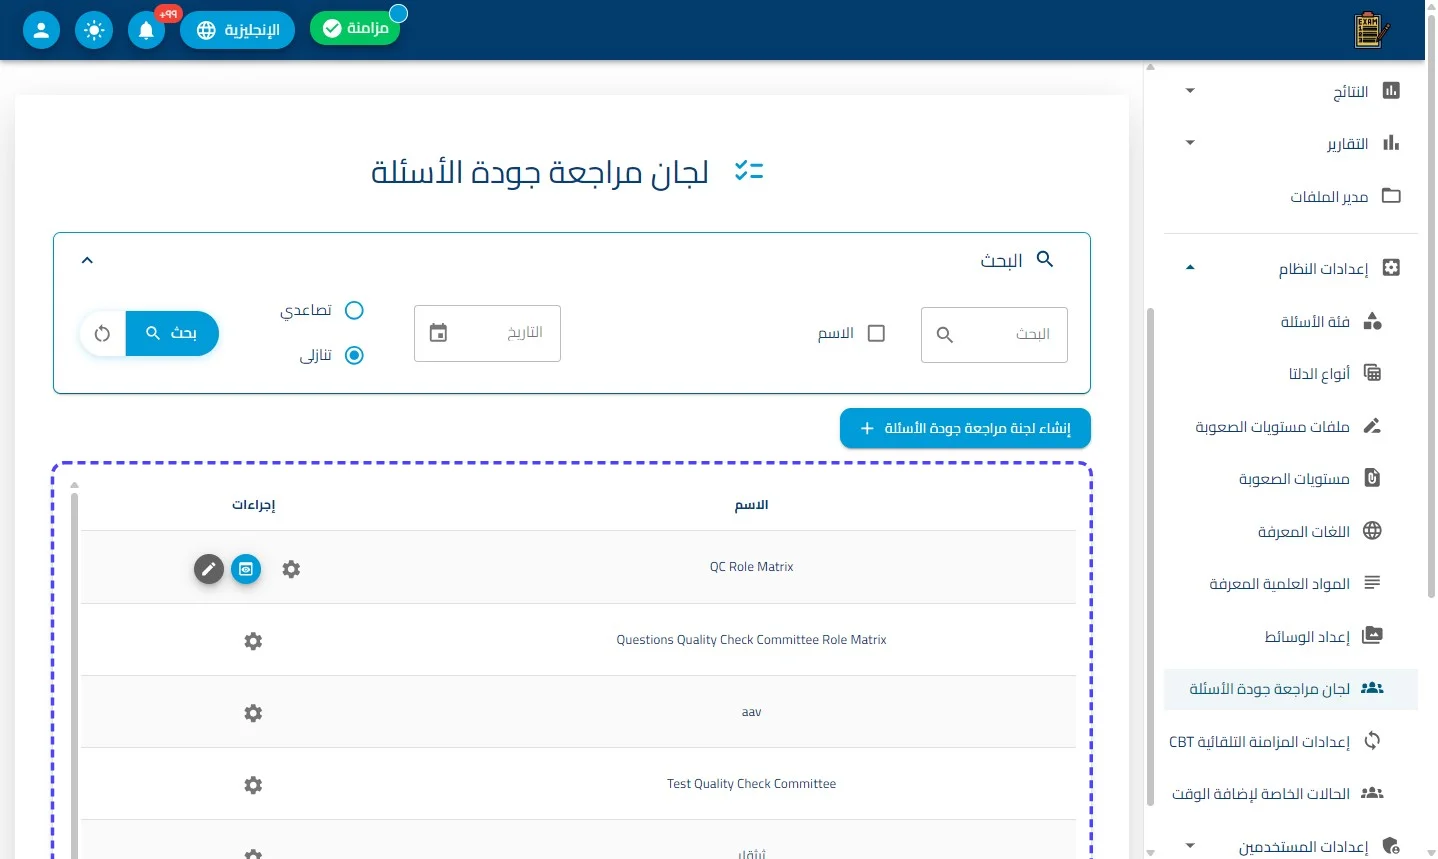The height and width of the screenshot is (859, 1438).
Task: Click the checklist icon beside page title
Action: [x=748, y=171]
